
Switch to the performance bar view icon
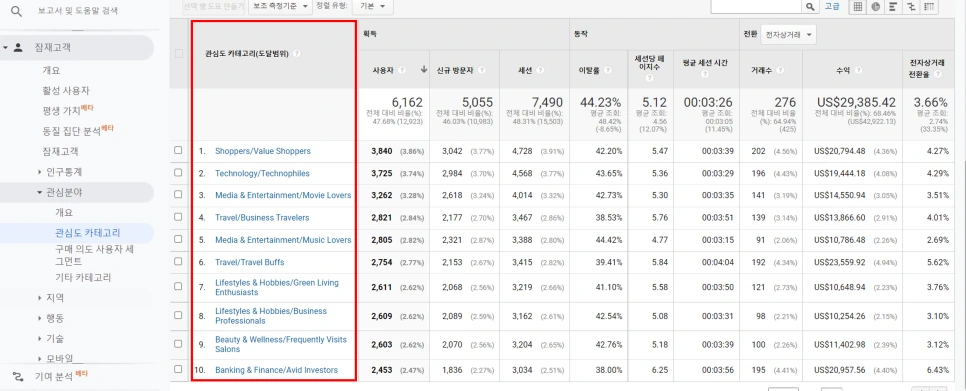[x=893, y=6]
